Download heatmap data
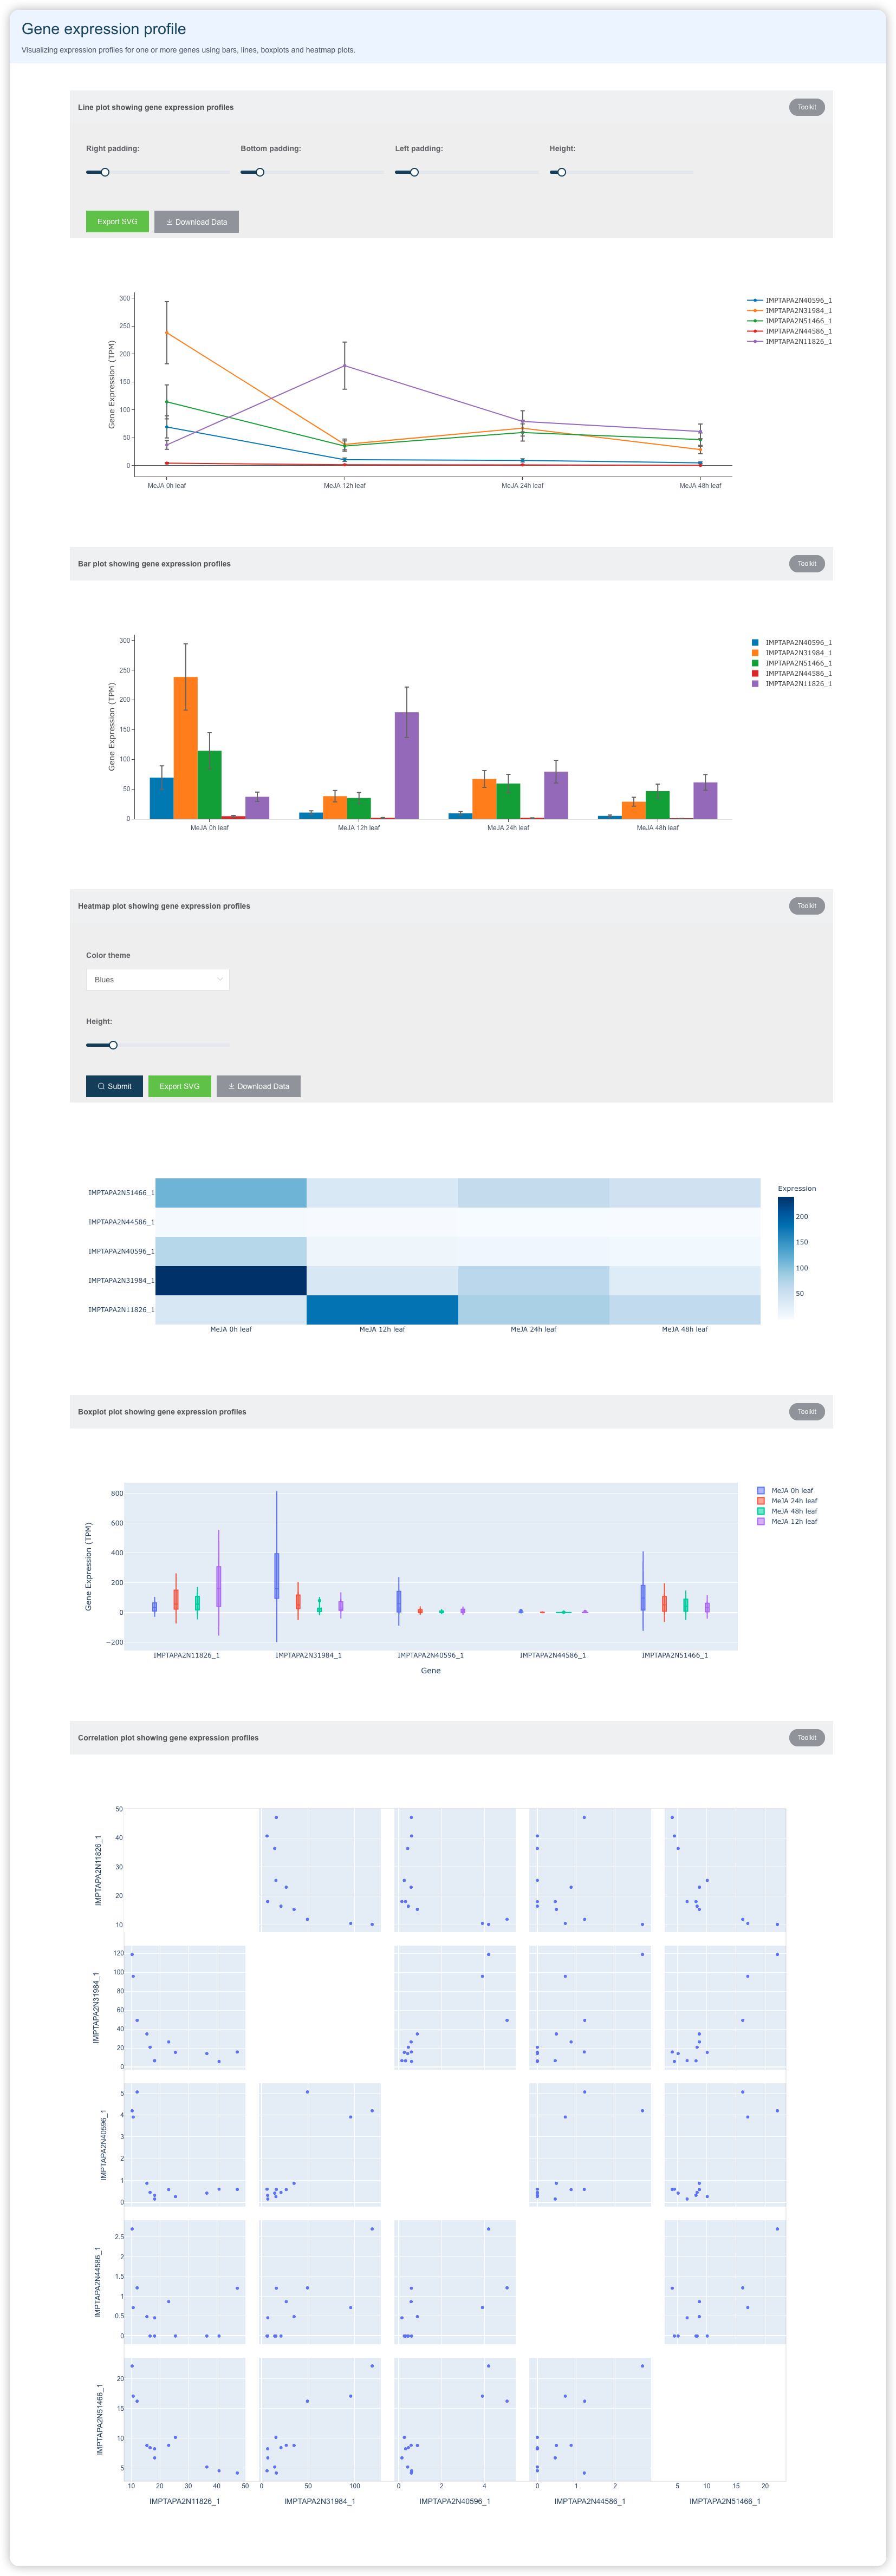This screenshot has height=2576, width=896. (258, 1086)
